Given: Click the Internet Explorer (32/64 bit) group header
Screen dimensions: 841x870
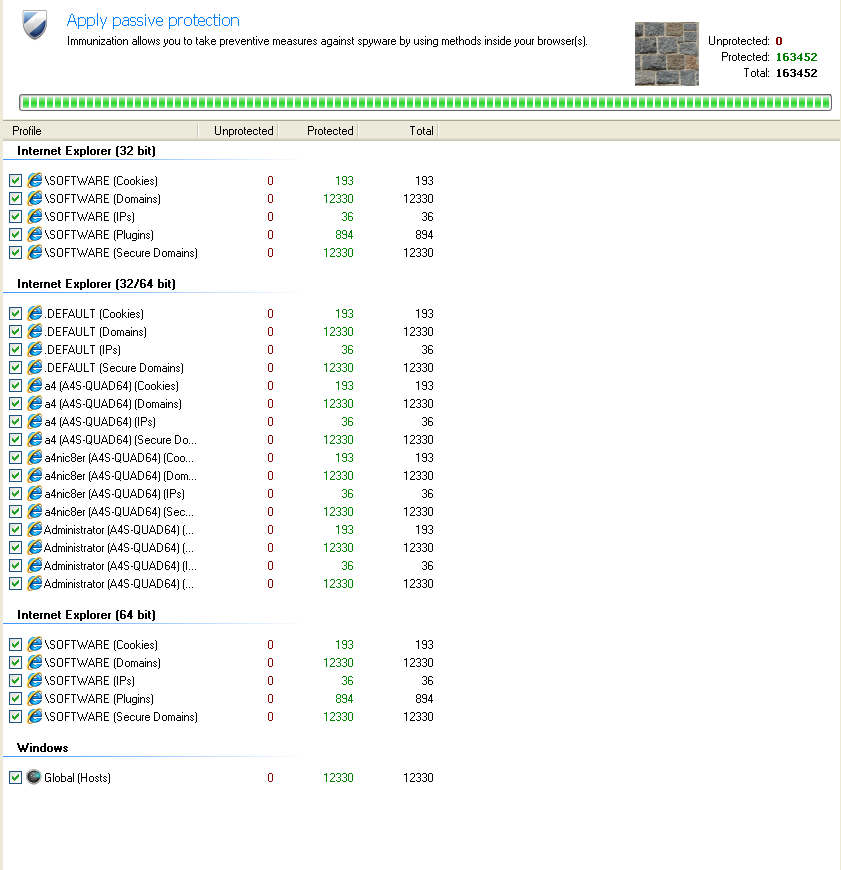Looking at the screenshot, I should (x=96, y=284).
